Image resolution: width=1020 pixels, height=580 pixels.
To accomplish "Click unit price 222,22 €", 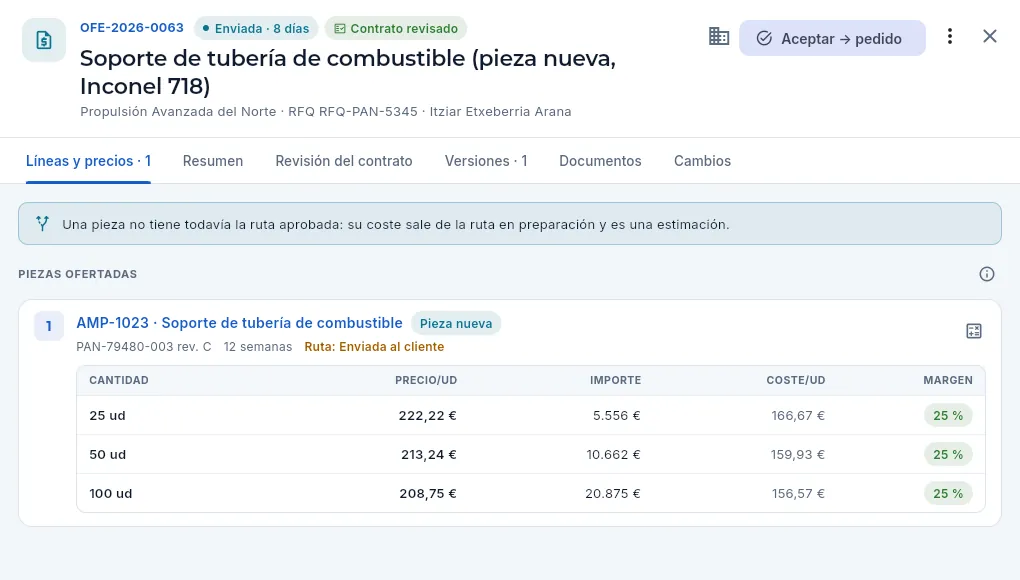I will click(427, 415).
